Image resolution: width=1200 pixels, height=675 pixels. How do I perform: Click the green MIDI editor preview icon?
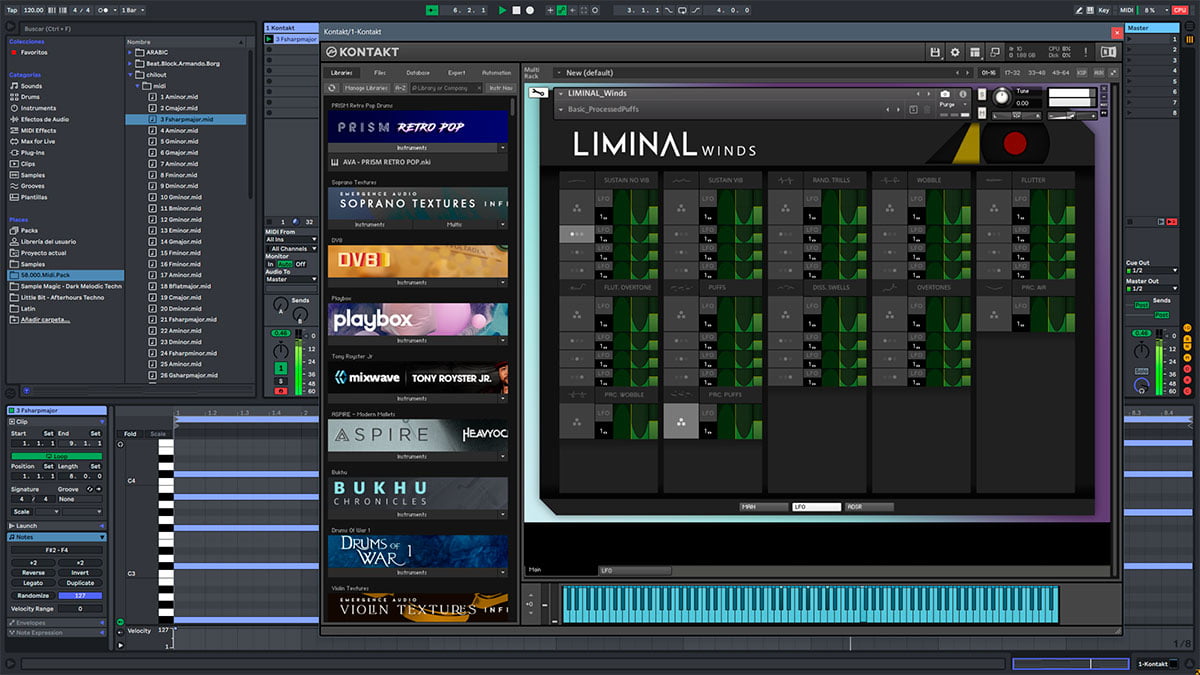(x=121, y=622)
